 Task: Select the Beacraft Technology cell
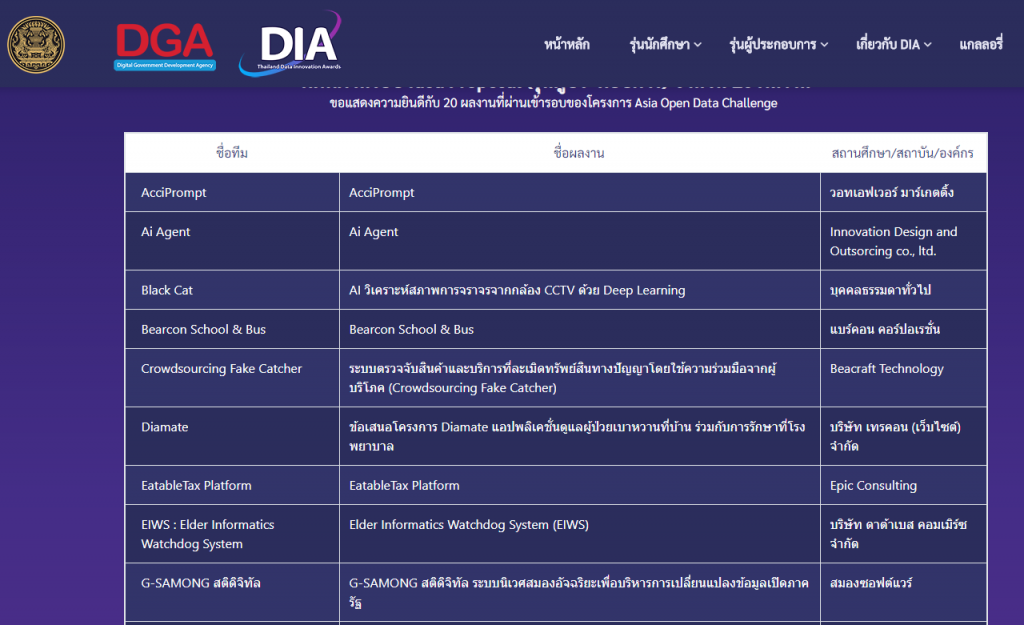[x=903, y=377]
